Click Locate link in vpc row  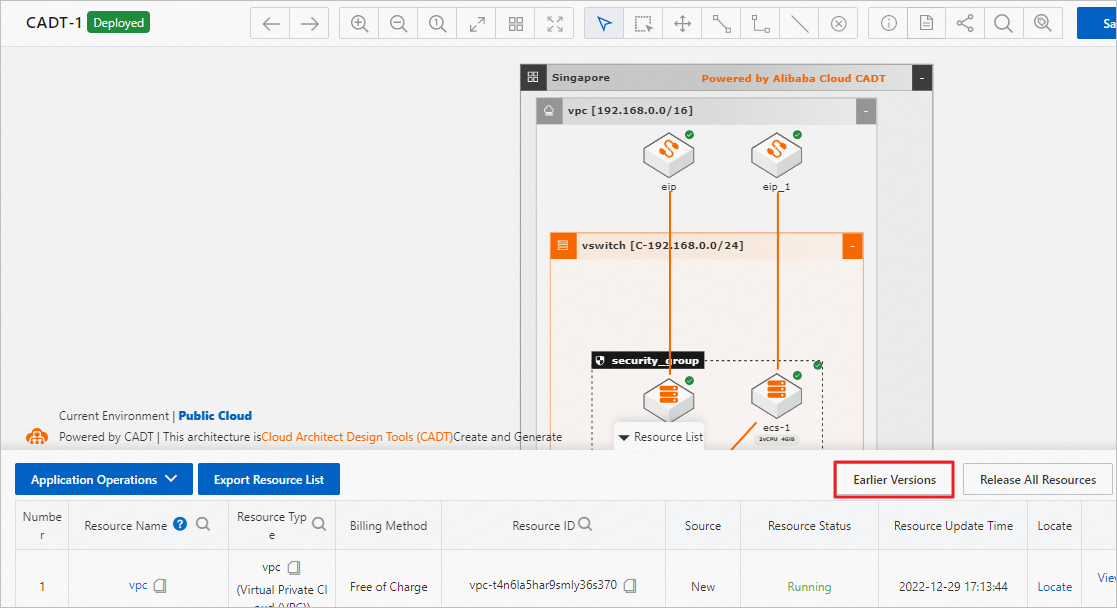1054,587
